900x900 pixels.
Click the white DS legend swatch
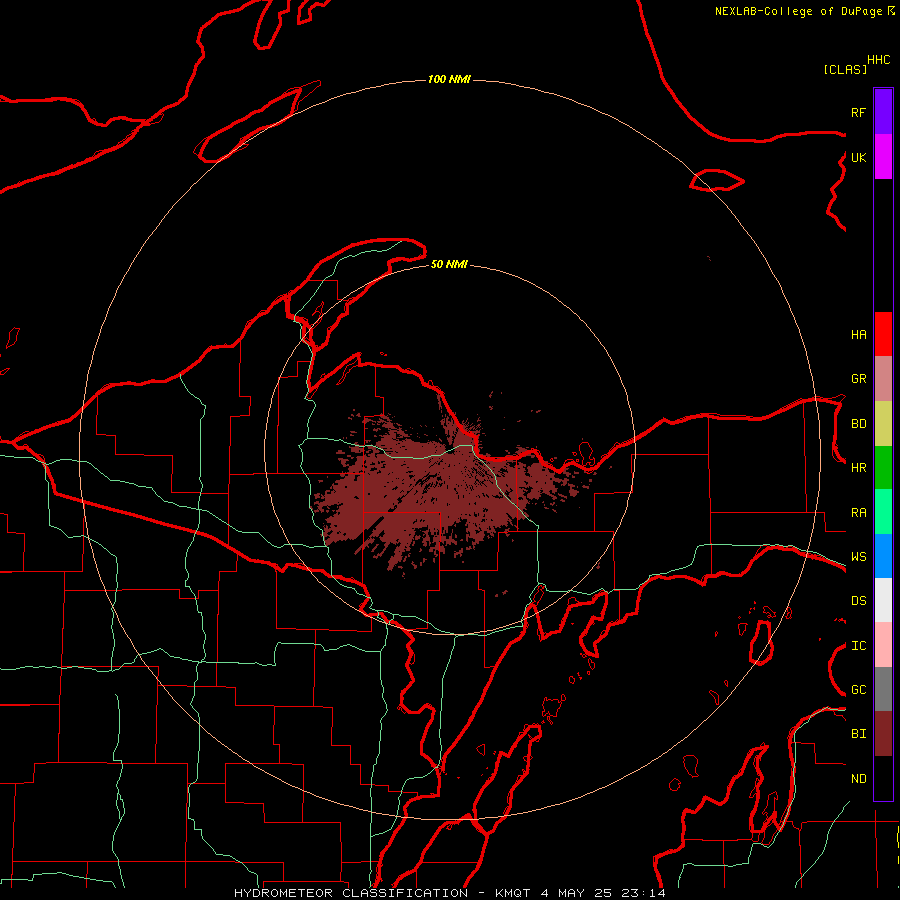tap(883, 600)
